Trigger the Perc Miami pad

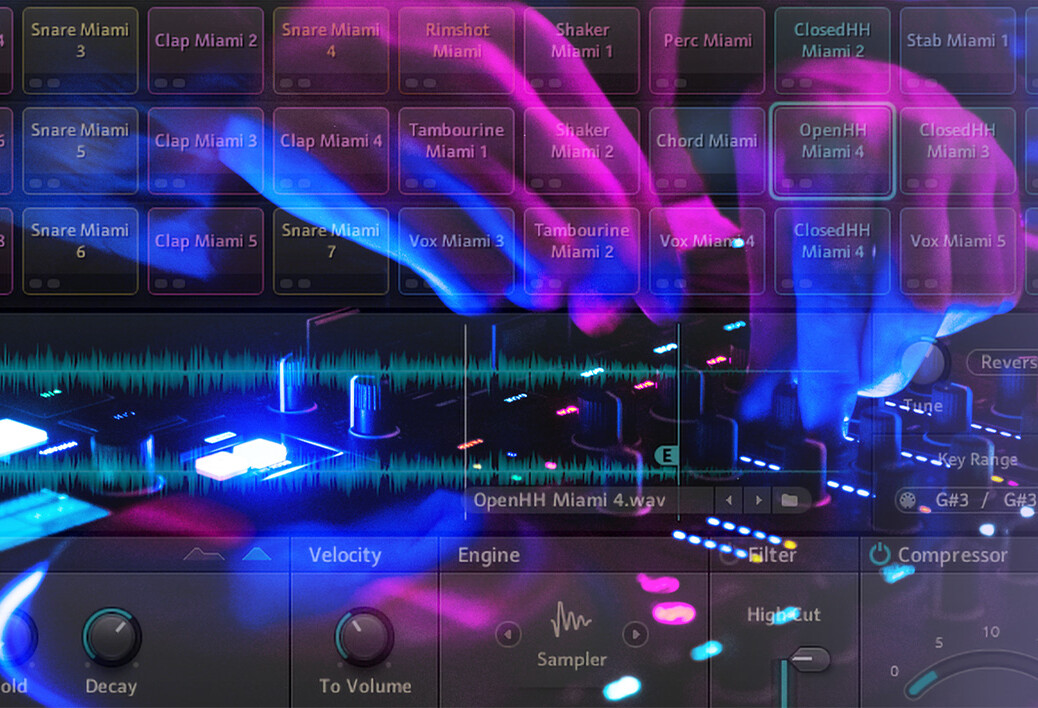tap(707, 50)
